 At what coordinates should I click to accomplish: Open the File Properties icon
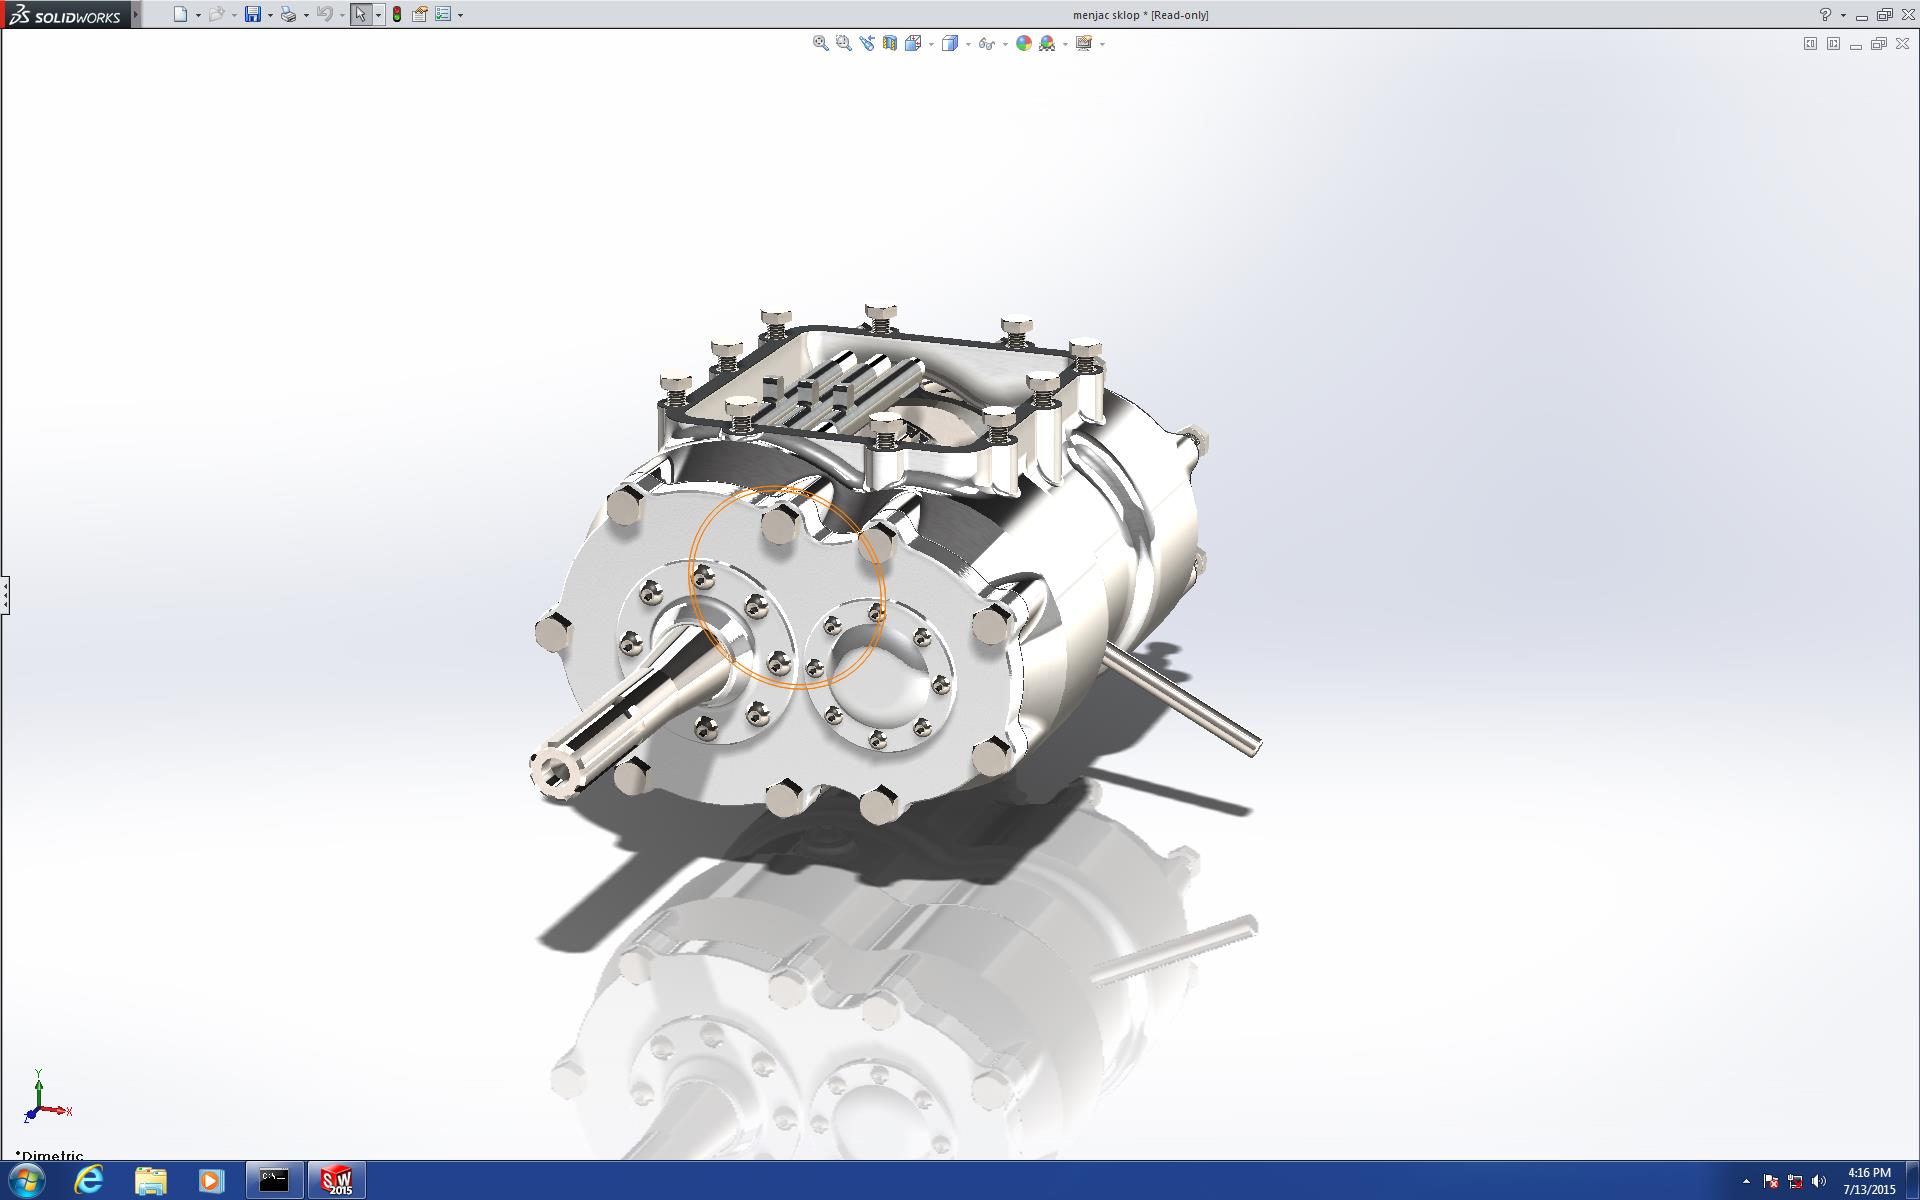click(420, 14)
